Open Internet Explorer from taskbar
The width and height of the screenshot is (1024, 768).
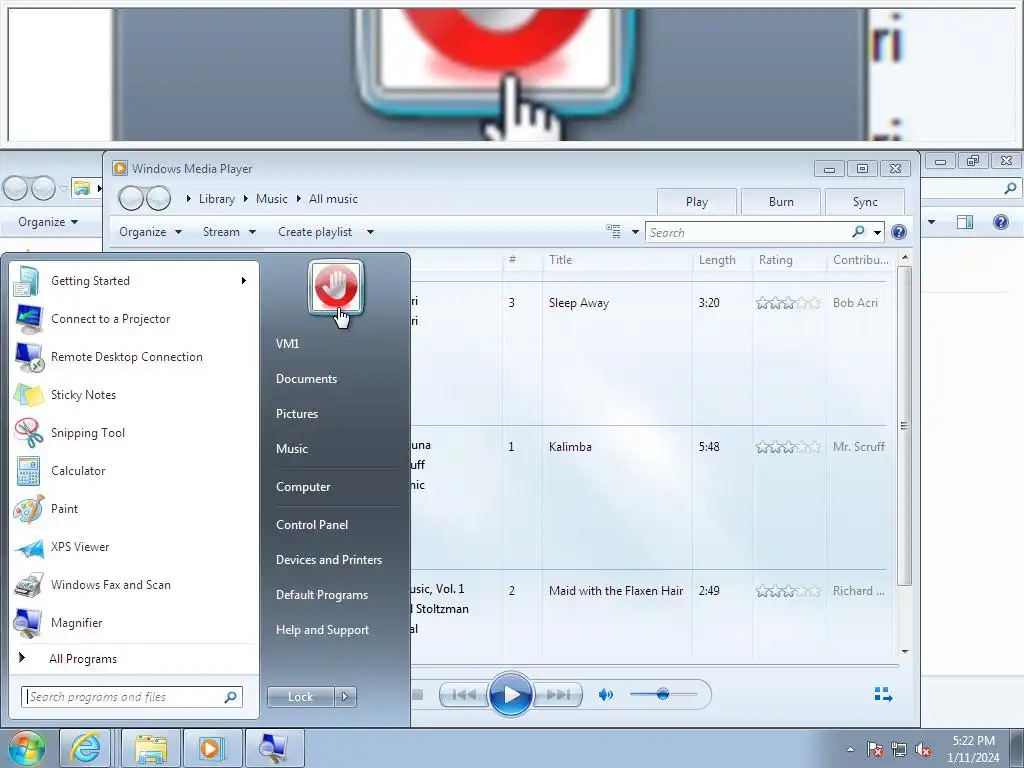click(x=86, y=748)
